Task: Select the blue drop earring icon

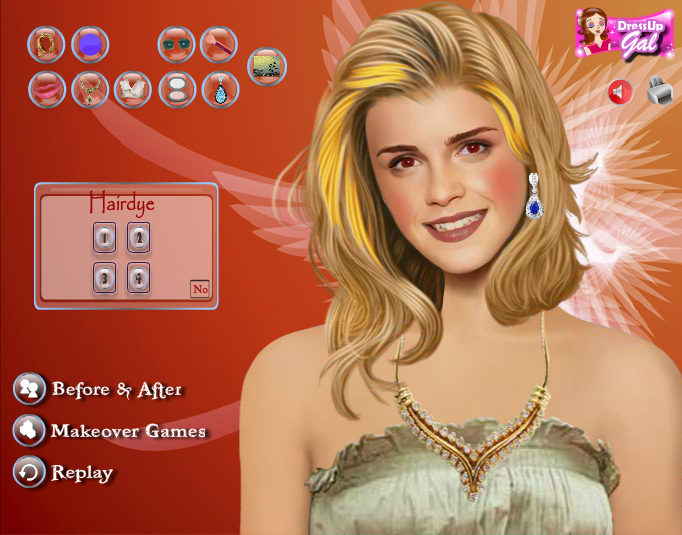Action: coord(221,90)
